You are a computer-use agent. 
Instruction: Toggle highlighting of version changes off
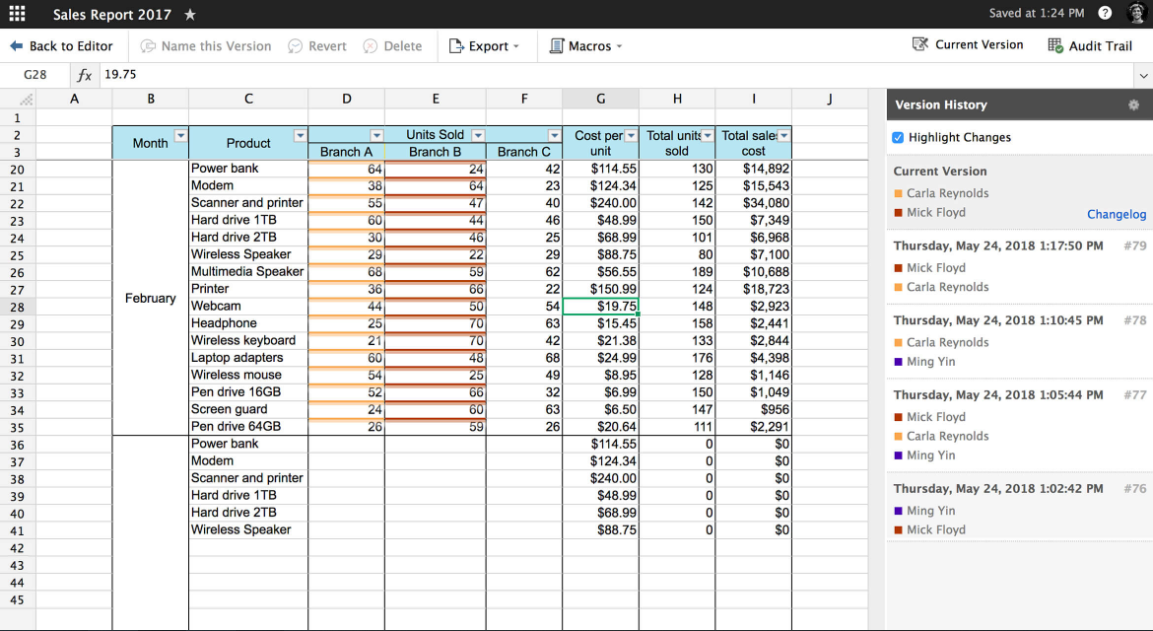(897, 137)
